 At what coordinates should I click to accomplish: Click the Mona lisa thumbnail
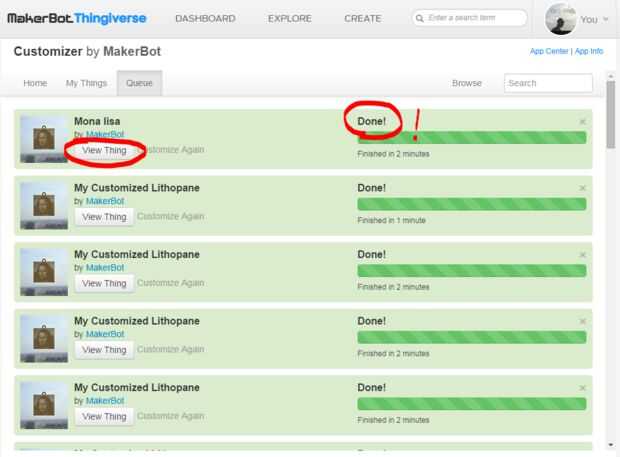click(44, 139)
